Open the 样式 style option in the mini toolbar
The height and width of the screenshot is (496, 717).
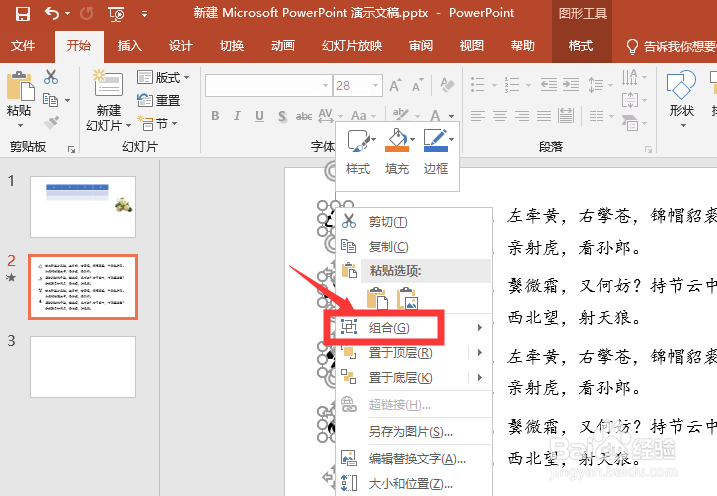pos(358,153)
